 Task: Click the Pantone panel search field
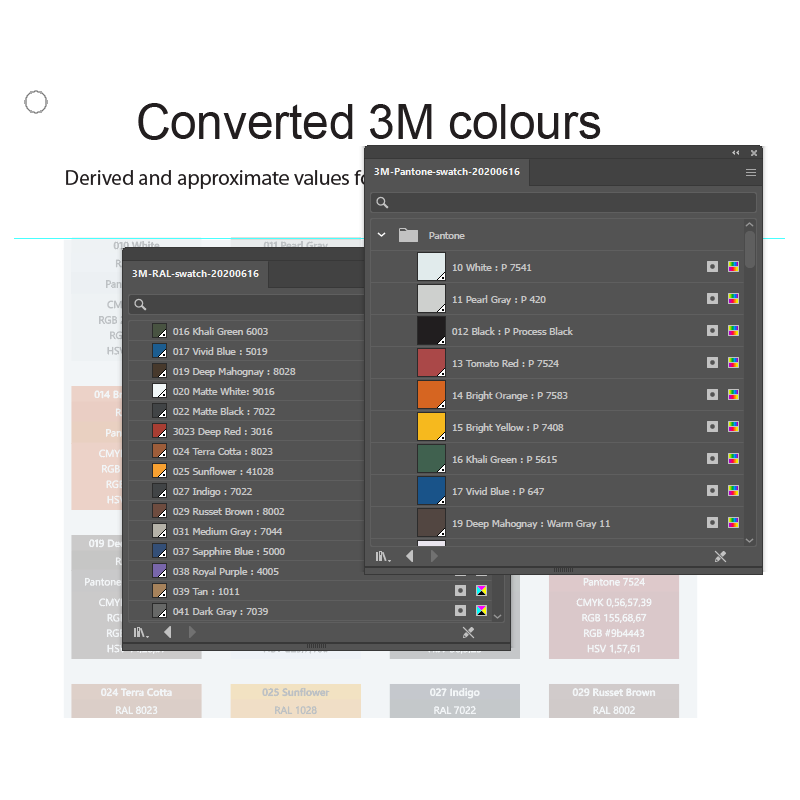tap(563, 203)
